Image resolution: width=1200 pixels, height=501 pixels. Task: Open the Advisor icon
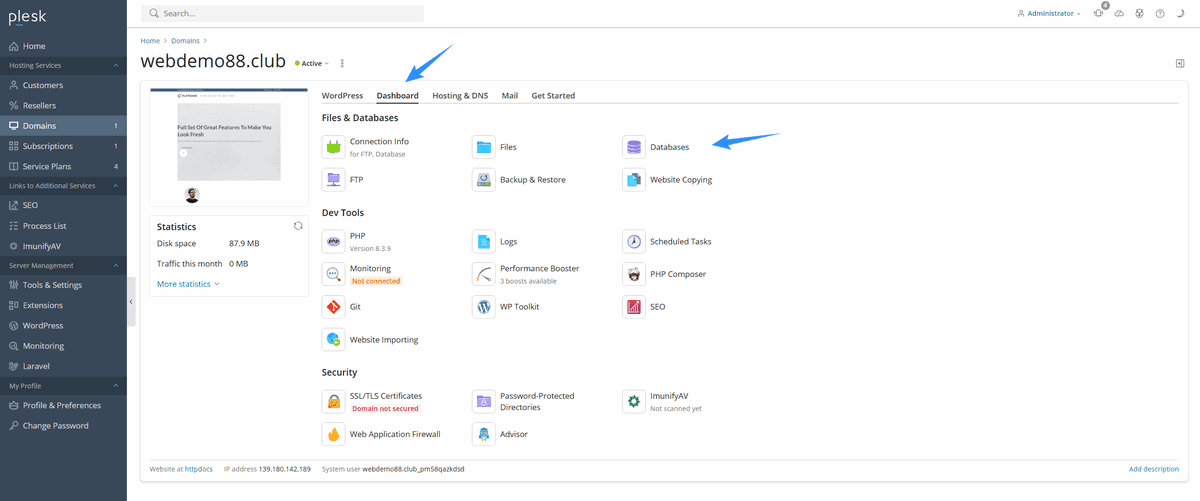[x=483, y=434]
